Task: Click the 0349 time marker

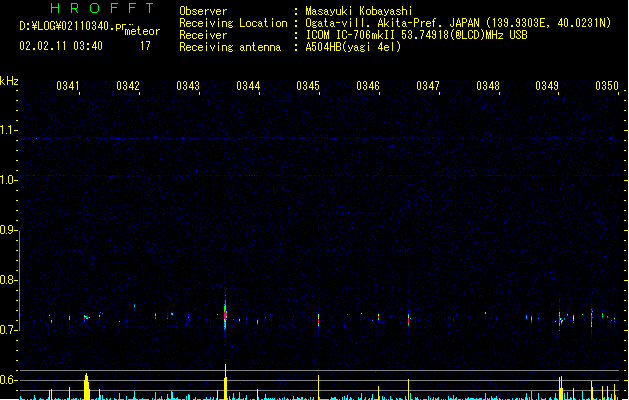Action: (547, 86)
